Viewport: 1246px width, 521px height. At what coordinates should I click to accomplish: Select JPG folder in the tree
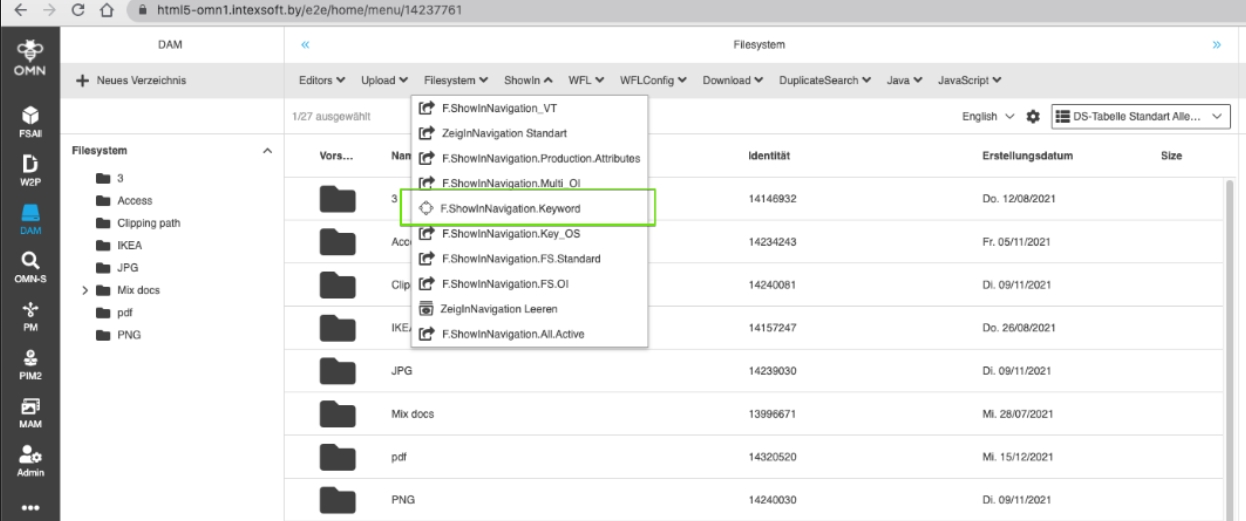click(117, 267)
